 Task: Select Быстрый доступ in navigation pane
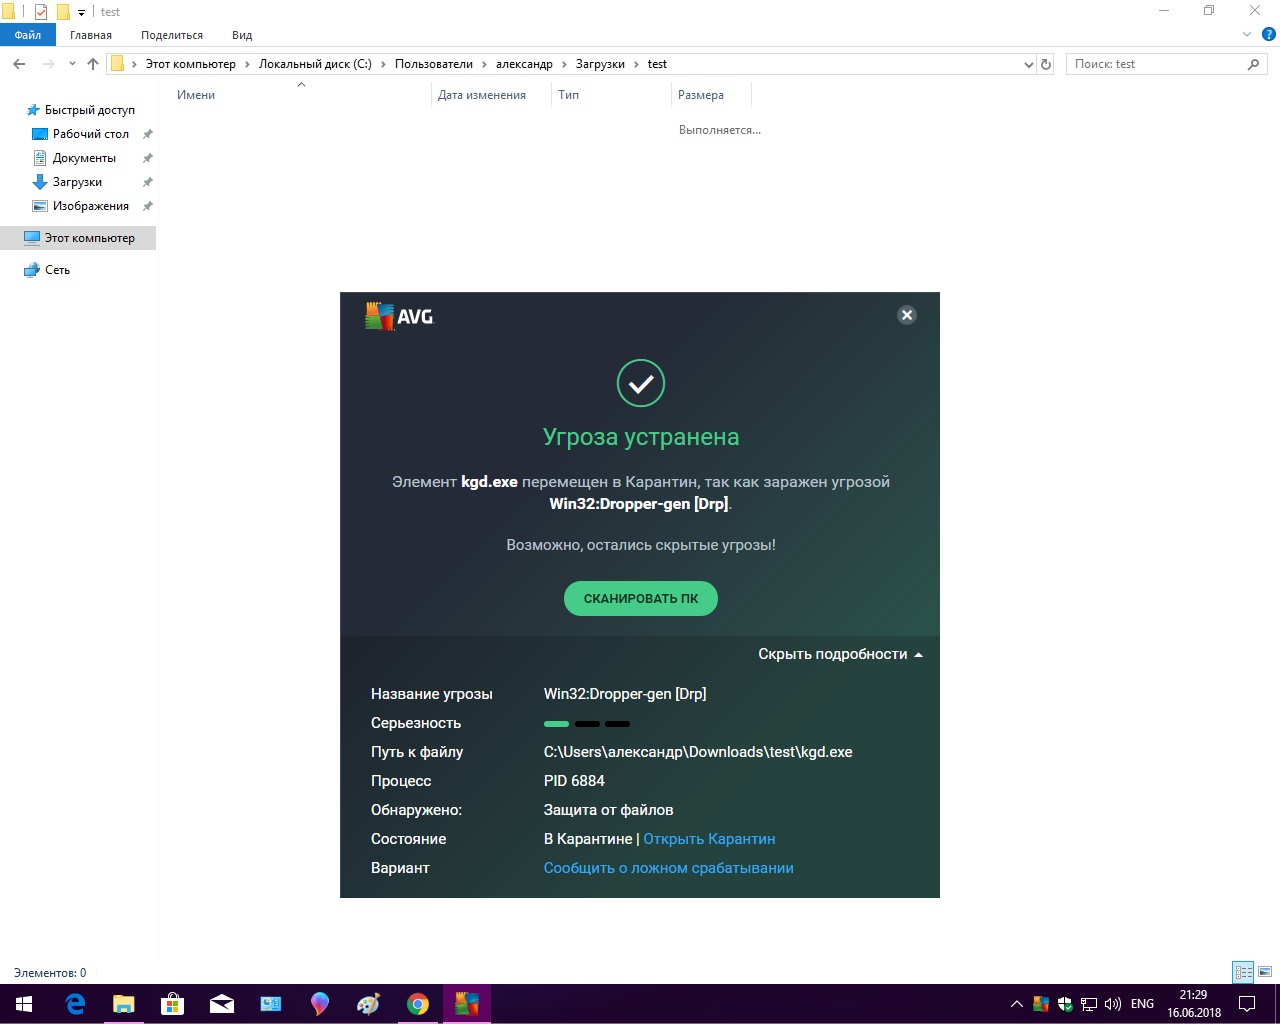[x=89, y=110]
